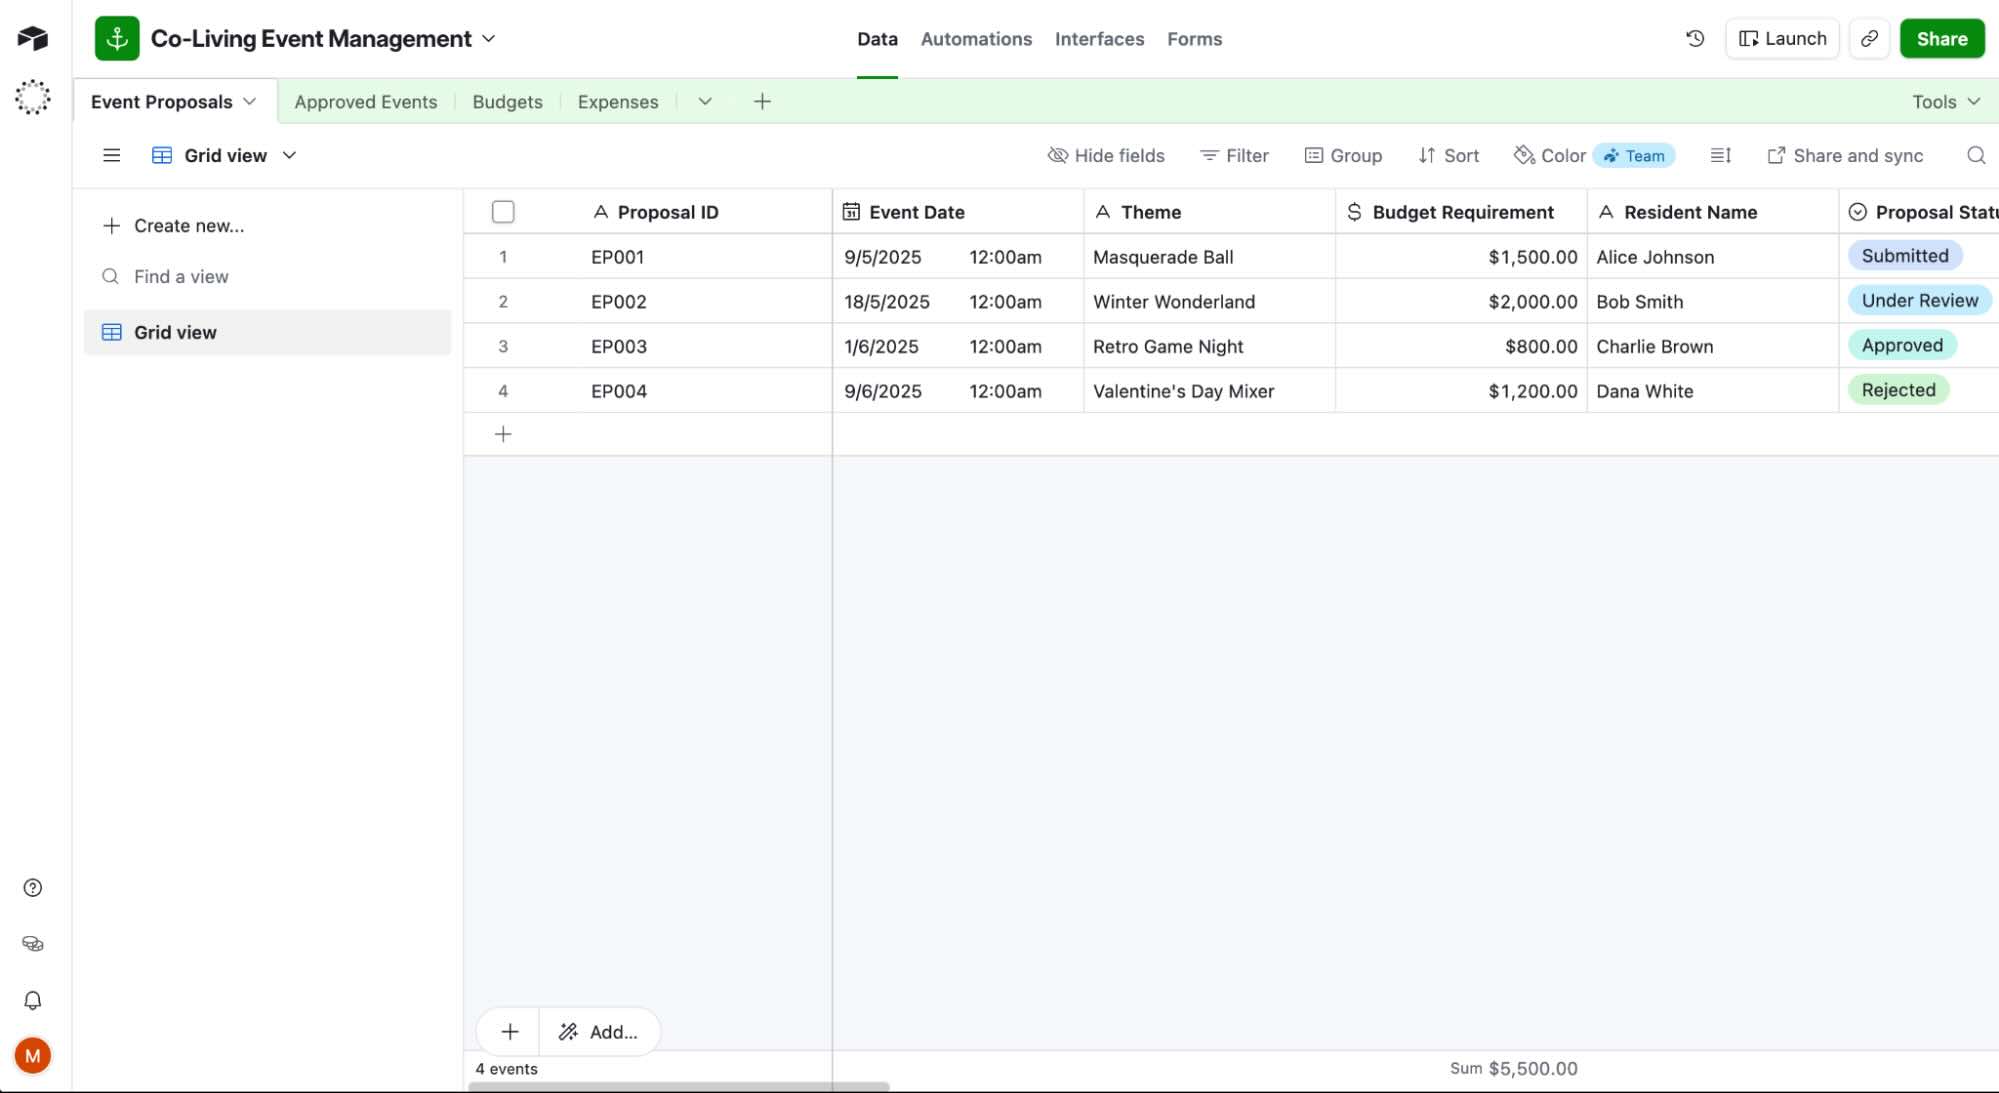1999x1093 pixels.
Task: Open the Tools dropdown
Action: 1945,101
